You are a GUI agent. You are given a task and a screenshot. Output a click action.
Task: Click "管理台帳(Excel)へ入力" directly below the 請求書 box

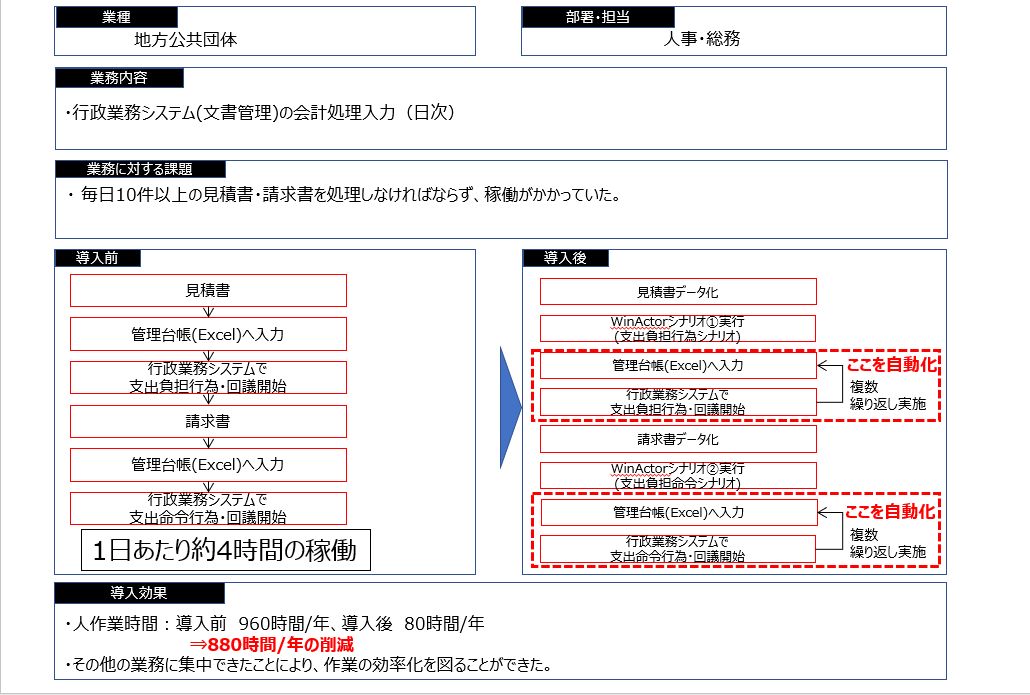(x=208, y=465)
